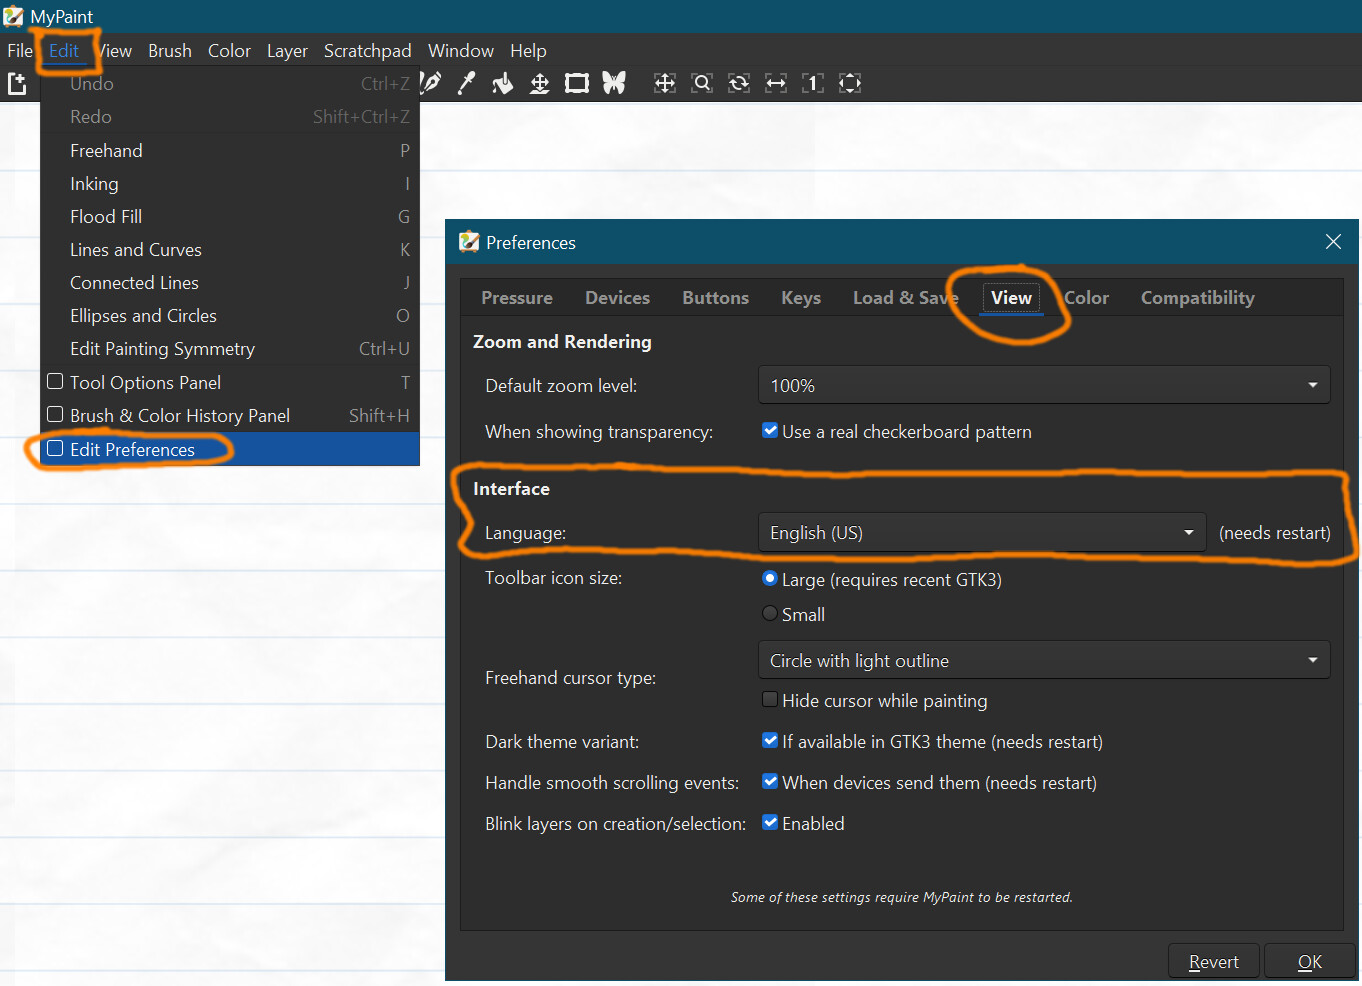Toggle Tool Options Panel checkbox
This screenshot has height=986, width=1362.
pos(55,381)
